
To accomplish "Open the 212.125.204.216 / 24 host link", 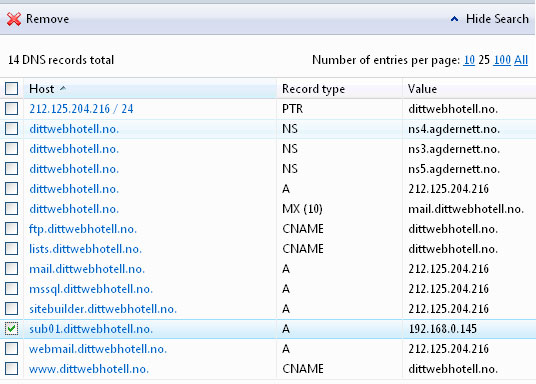I will (x=81, y=109).
